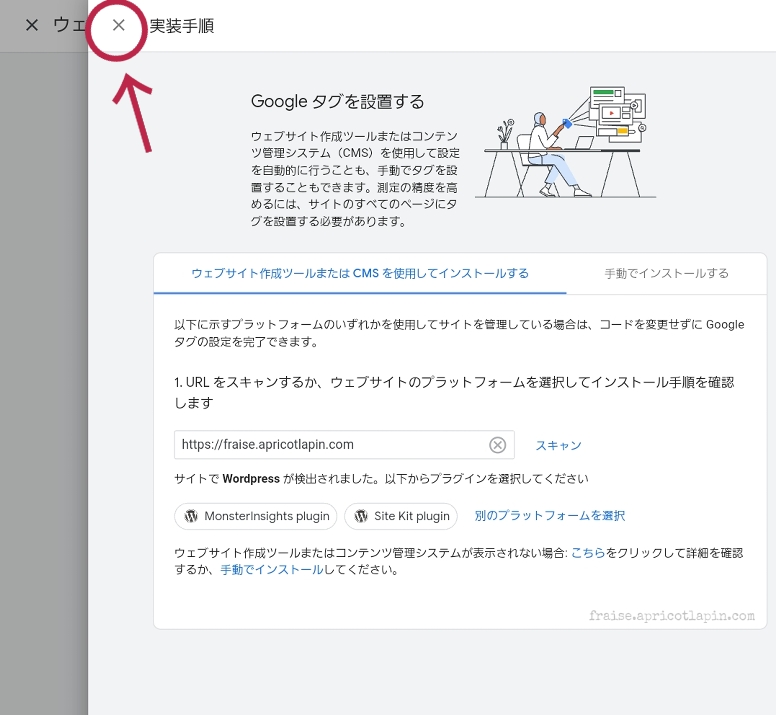Click the スキャン button

[x=558, y=445]
